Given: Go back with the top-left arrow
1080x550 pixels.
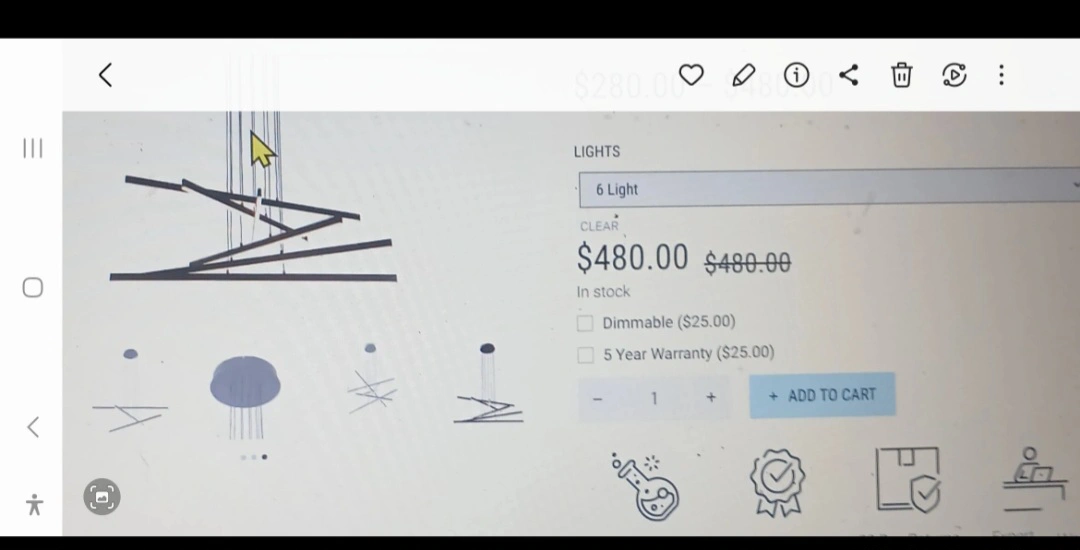Looking at the screenshot, I should tap(105, 75).
